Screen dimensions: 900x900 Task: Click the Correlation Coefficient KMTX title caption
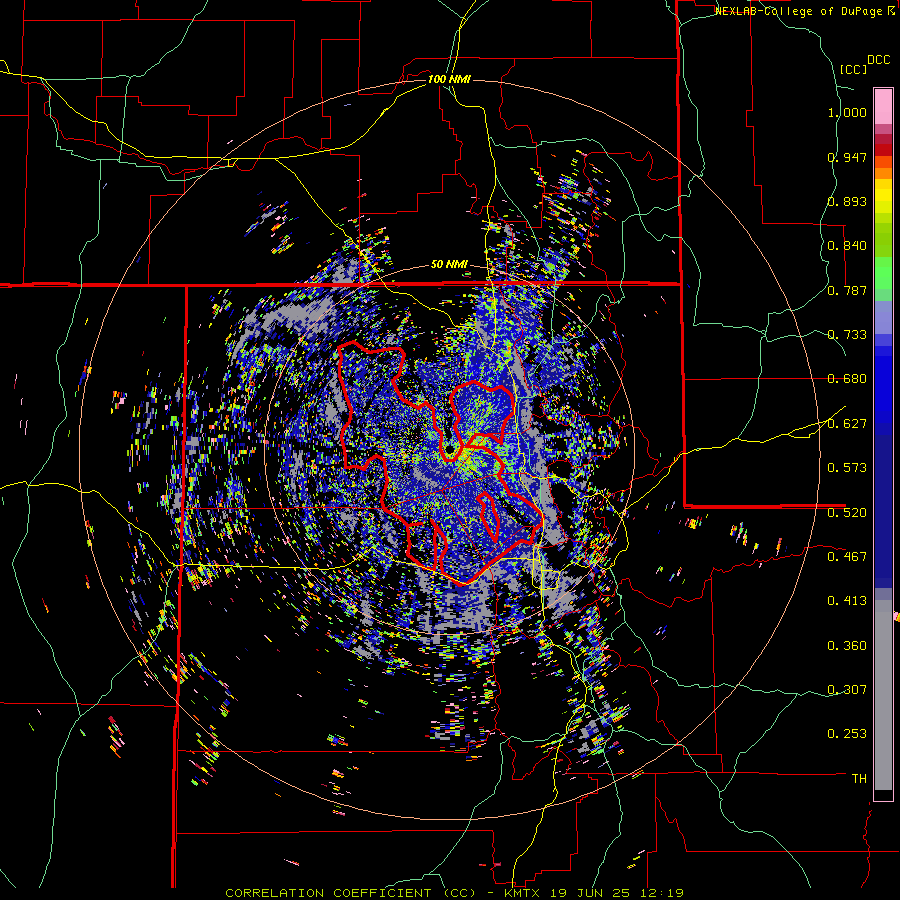pyautogui.click(x=455, y=893)
